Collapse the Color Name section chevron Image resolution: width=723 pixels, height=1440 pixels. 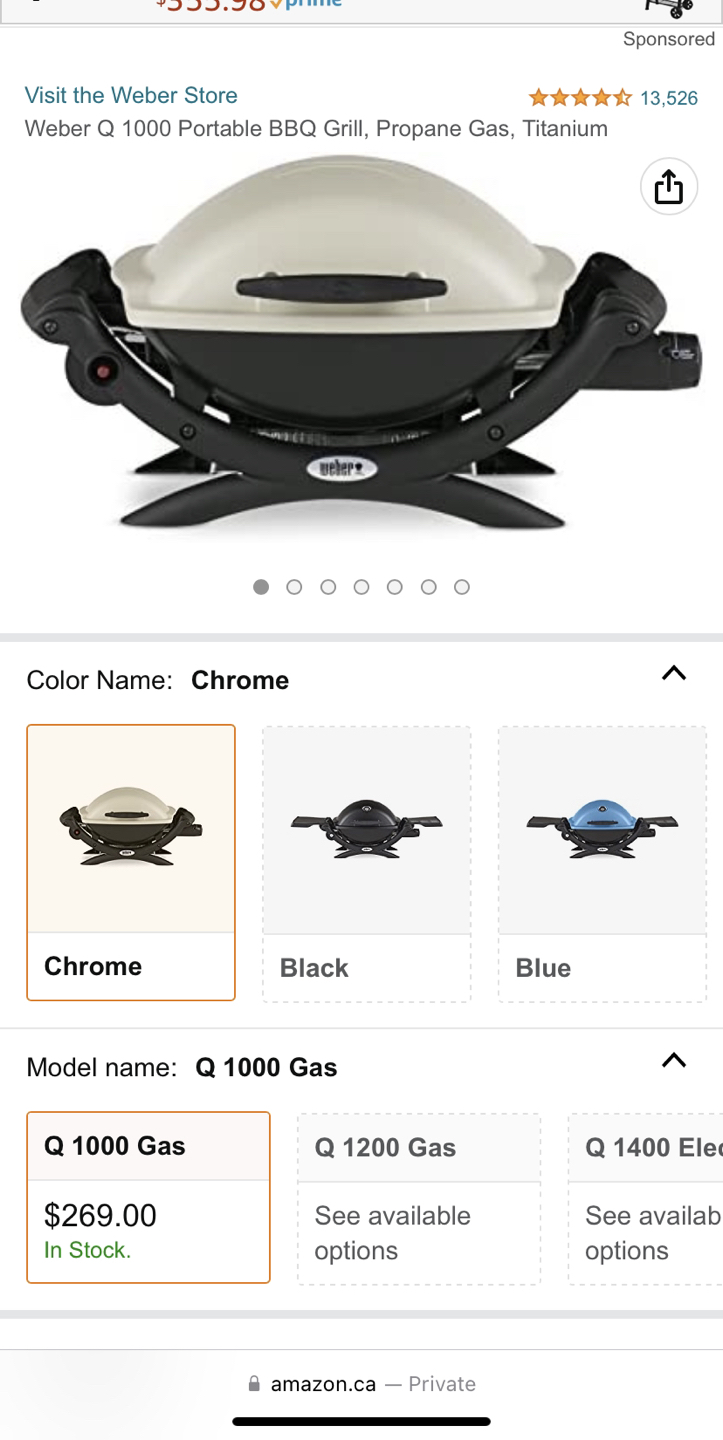tap(674, 673)
